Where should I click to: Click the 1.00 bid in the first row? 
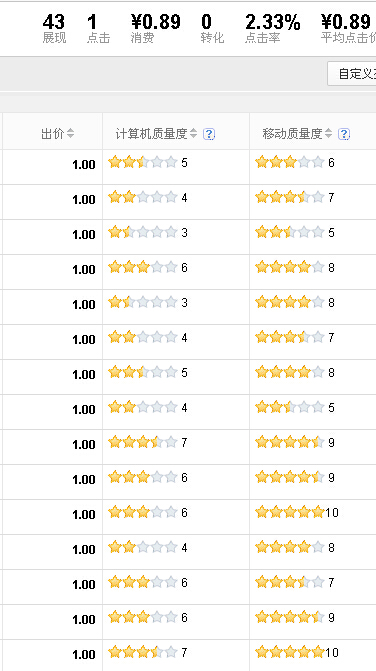click(x=84, y=165)
